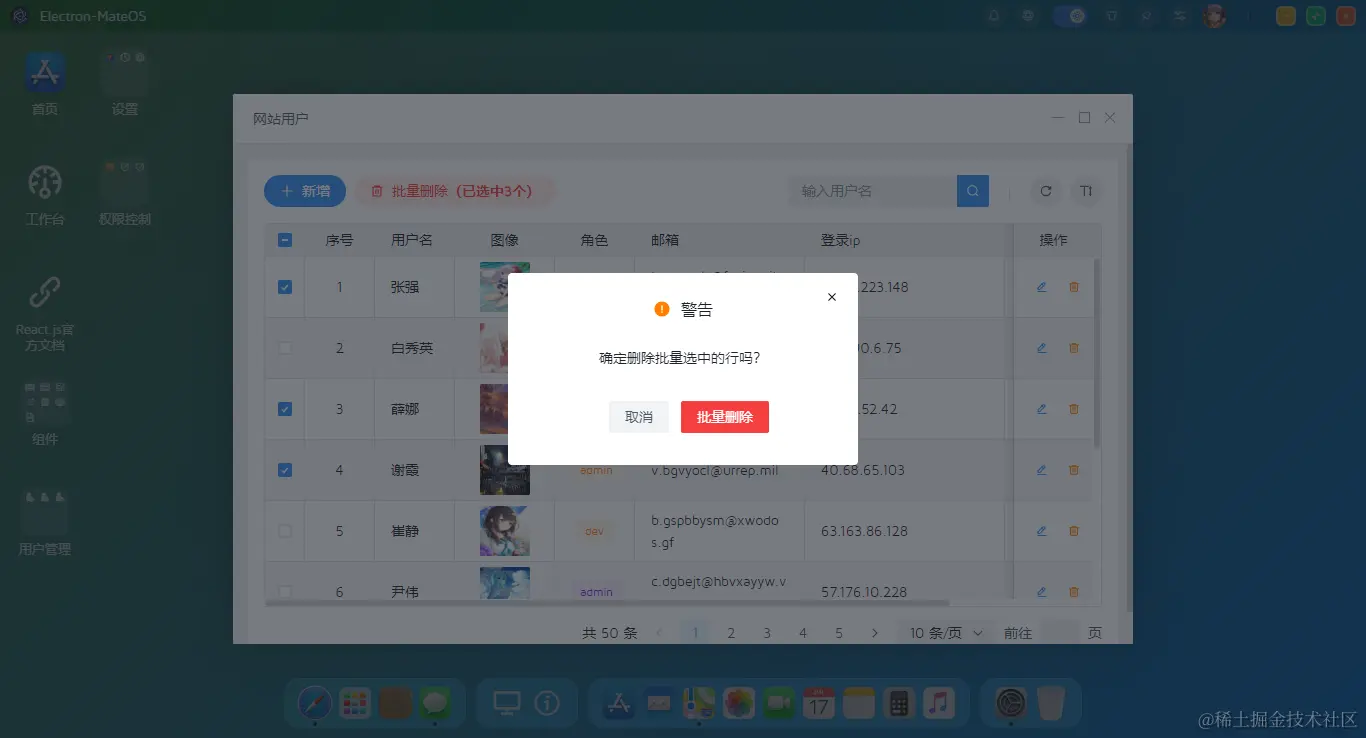Open the notification bell in top bar
The height and width of the screenshot is (738, 1366).
point(993,15)
